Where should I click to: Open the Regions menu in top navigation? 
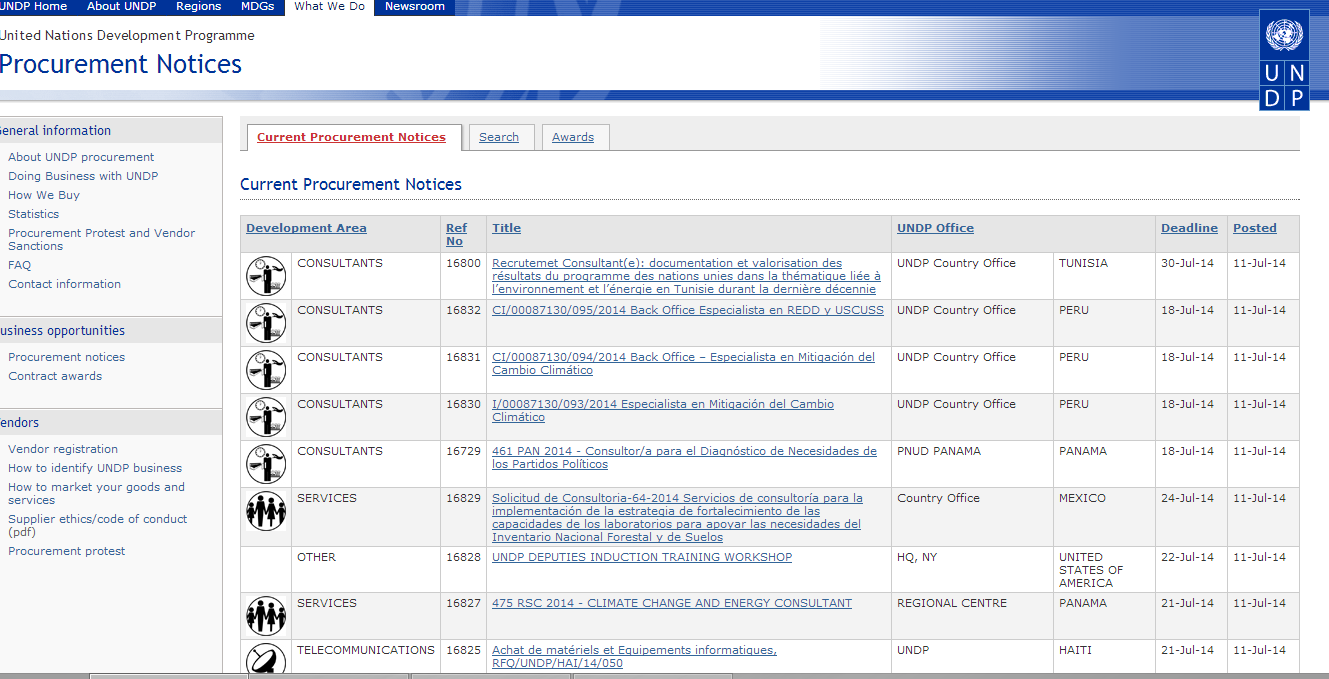(x=198, y=6)
